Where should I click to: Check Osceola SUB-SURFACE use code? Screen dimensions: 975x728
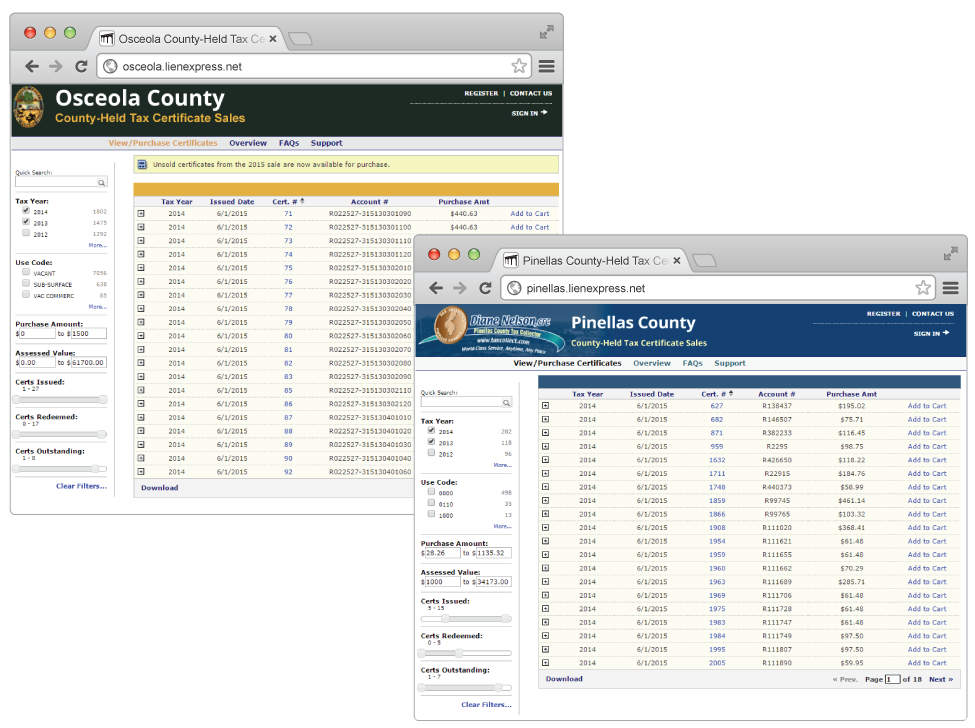point(26,283)
